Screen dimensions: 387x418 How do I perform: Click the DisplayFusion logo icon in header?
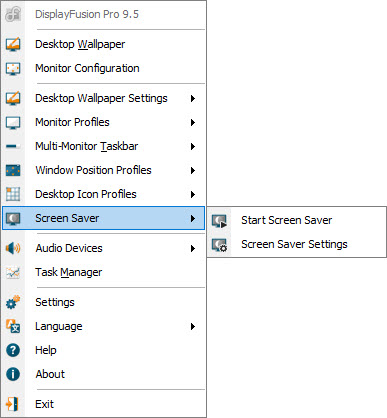click(x=13, y=14)
